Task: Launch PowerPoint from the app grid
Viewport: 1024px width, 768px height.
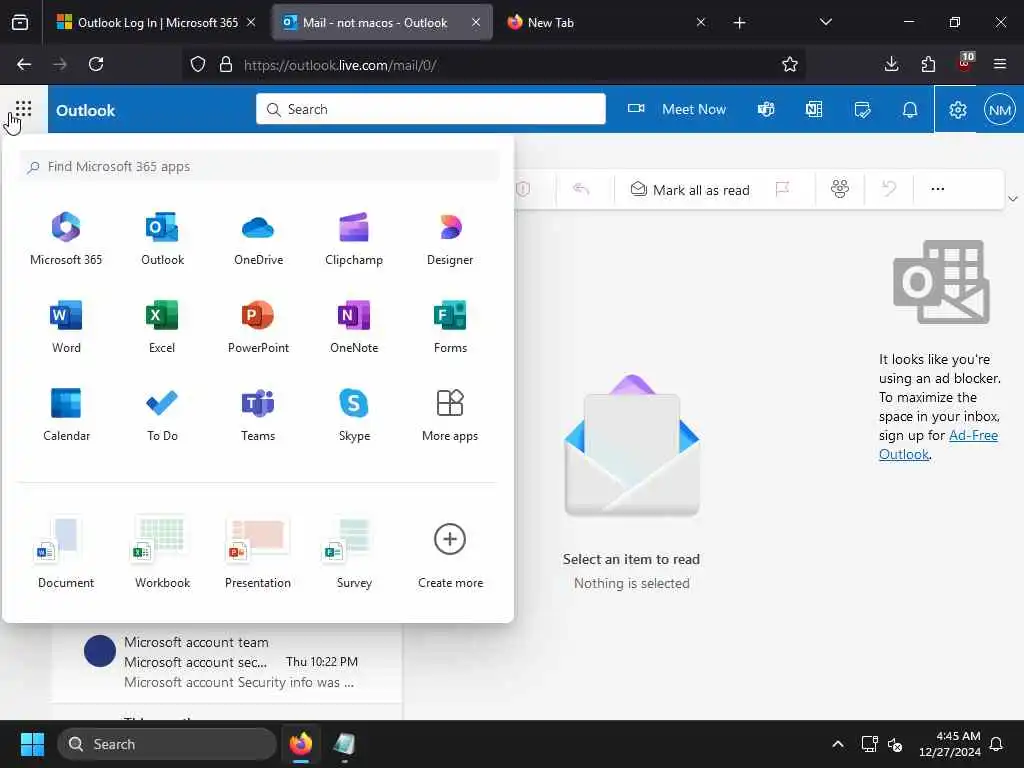Action: (258, 327)
